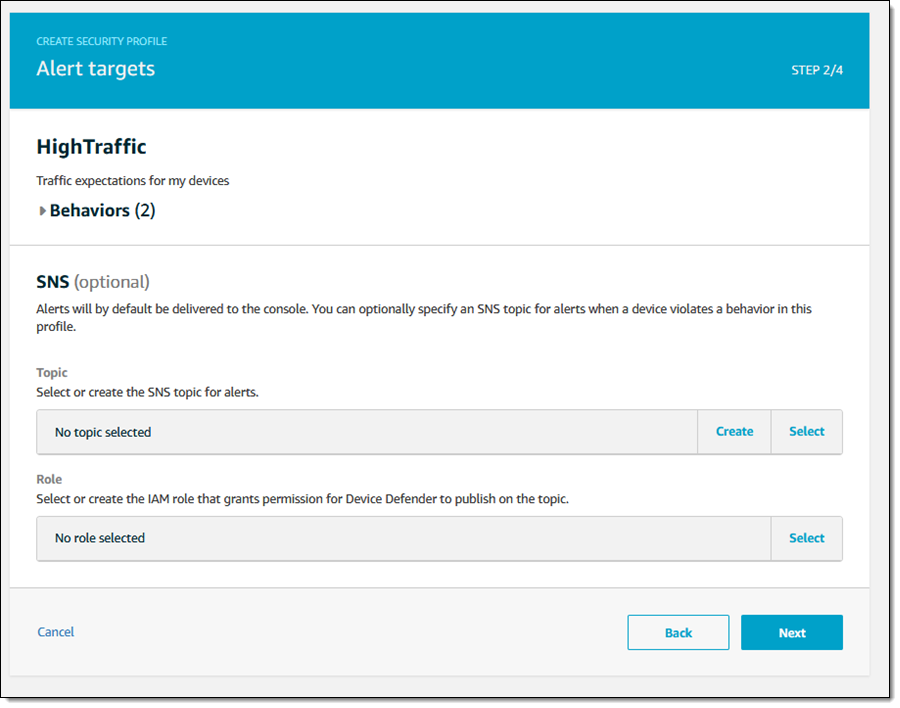Go back to the previous step
Image resolution: width=900 pixels, height=708 pixels.
pos(678,633)
